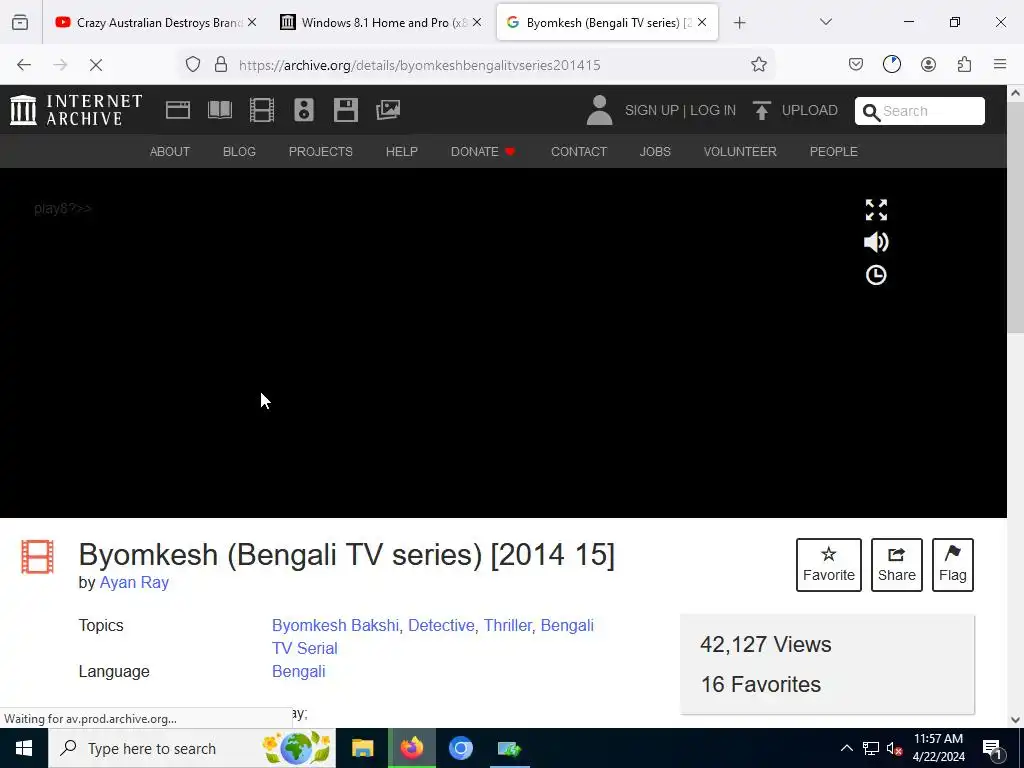The image size is (1024, 768).
Task: Click the SIGN UP link
Action: coord(652,110)
